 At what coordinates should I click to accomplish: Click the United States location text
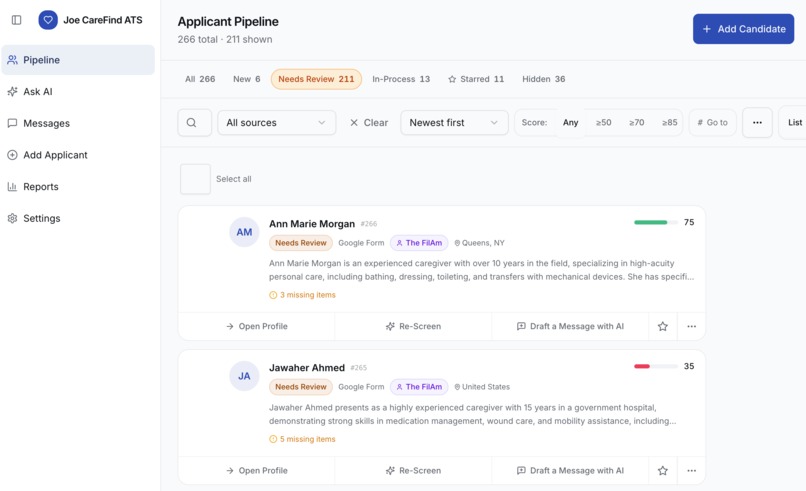482,387
